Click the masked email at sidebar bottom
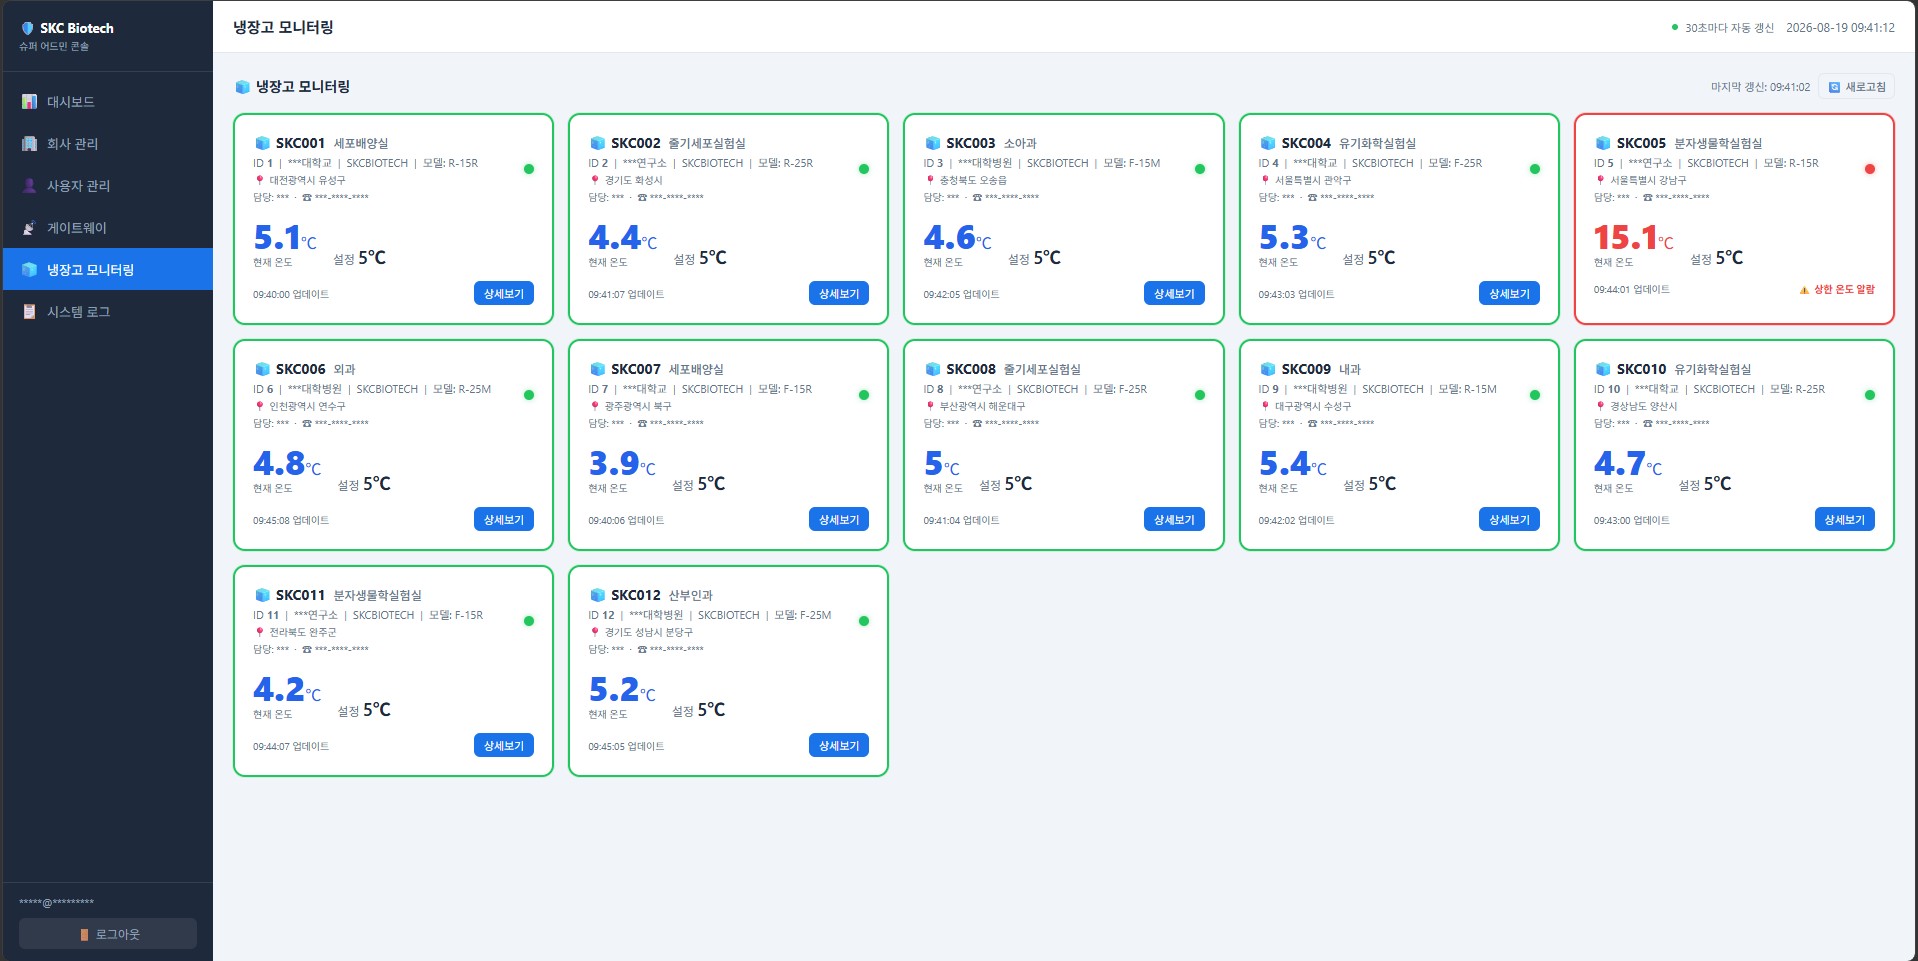This screenshot has height=961, width=1918. click(x=56, y=903)
